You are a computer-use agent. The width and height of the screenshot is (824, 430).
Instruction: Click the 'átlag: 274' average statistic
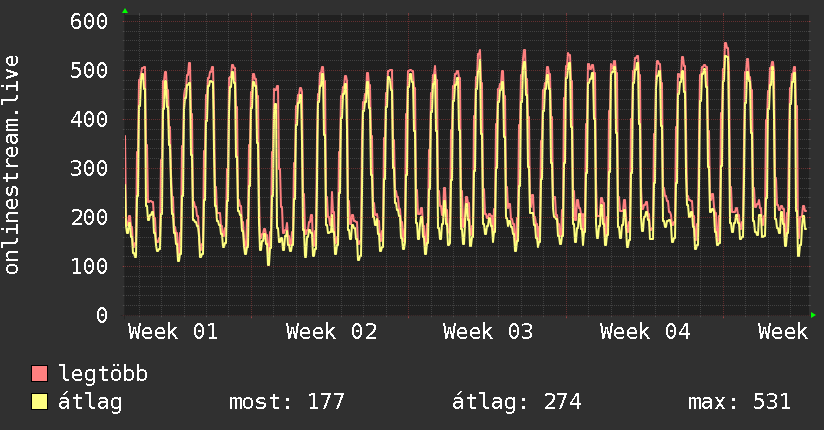517,402
